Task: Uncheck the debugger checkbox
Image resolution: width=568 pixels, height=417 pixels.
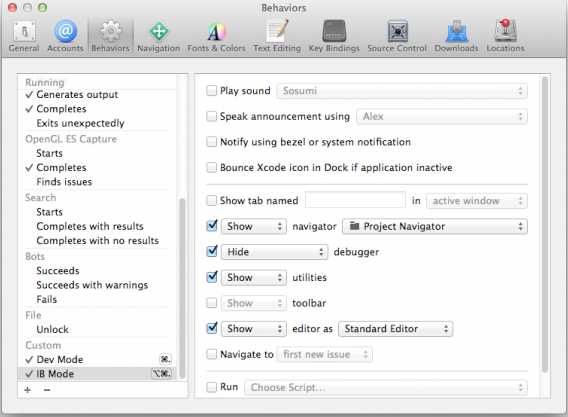Action: (212, 251)
